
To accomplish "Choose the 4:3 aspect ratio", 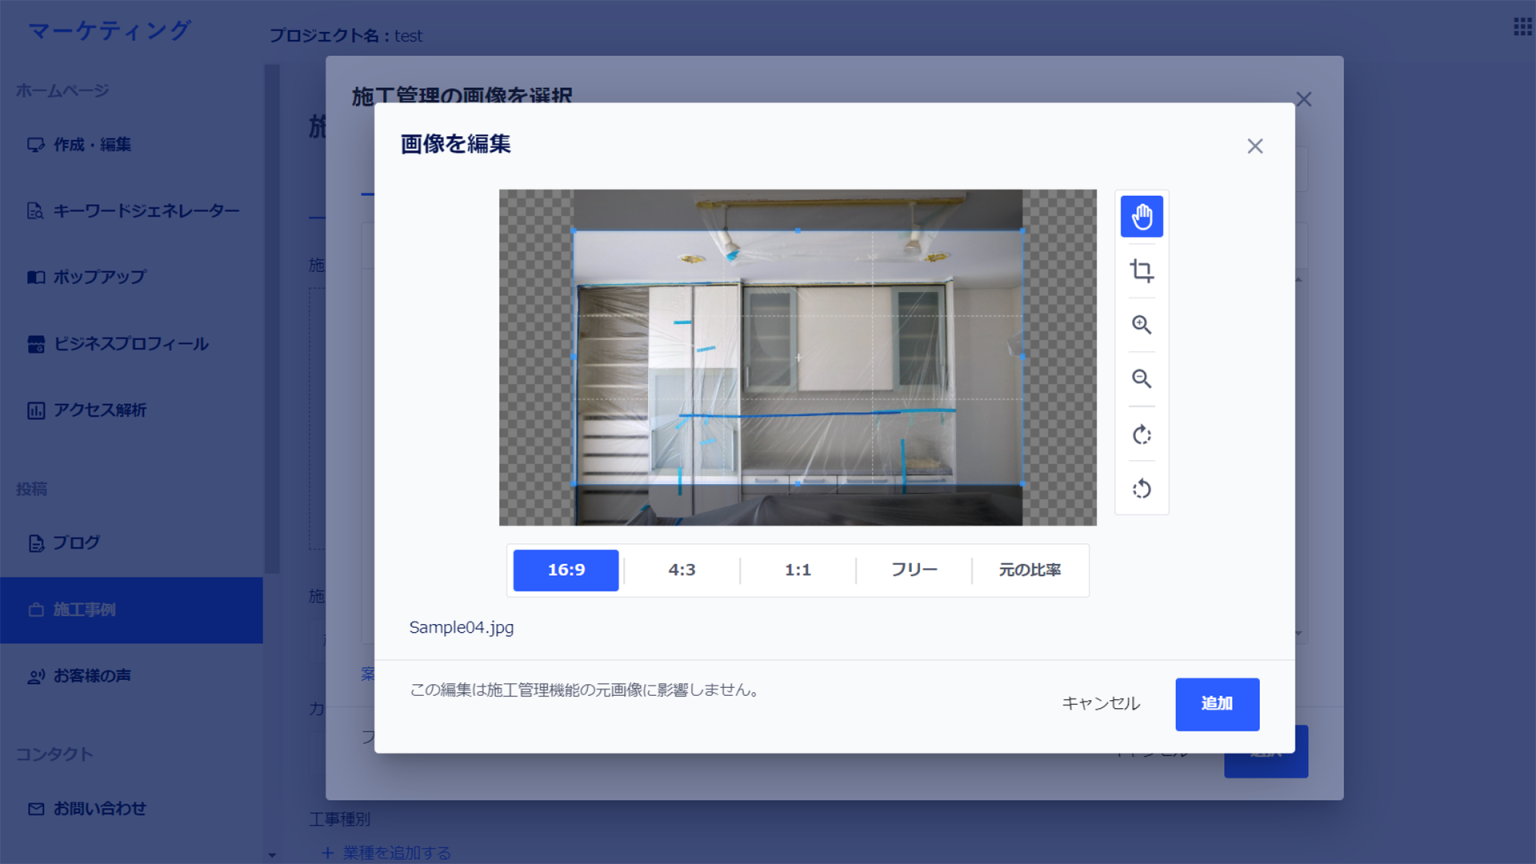I will (x=682, y=570).
